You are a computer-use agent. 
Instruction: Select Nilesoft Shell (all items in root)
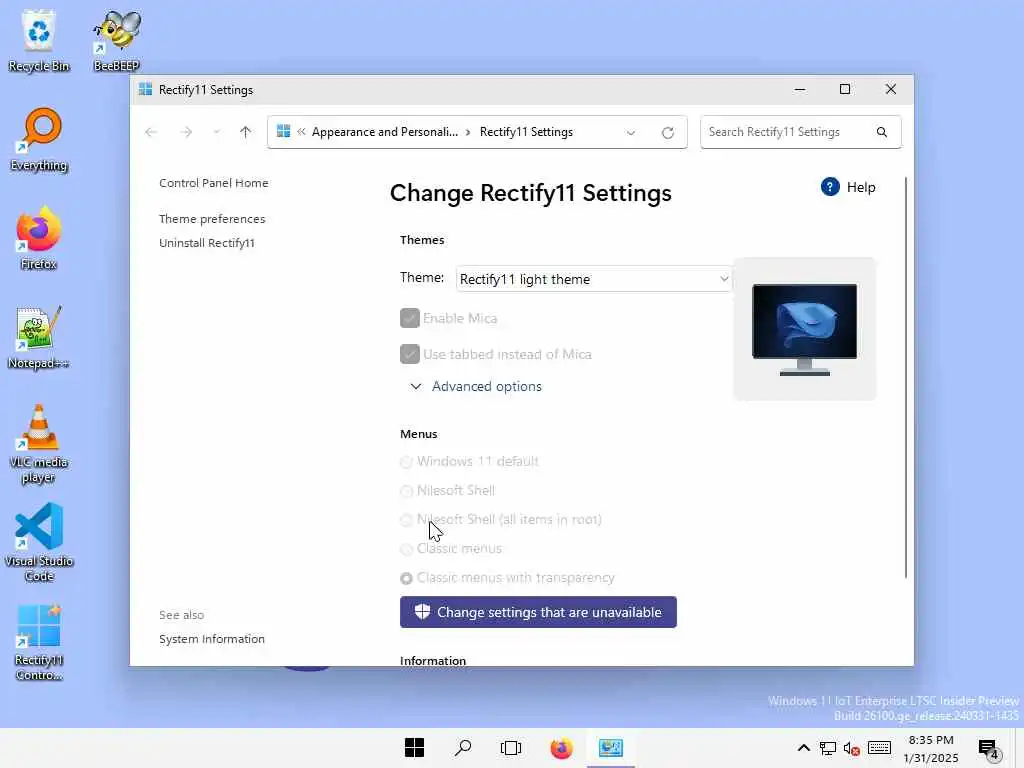[x=406, y=520]
